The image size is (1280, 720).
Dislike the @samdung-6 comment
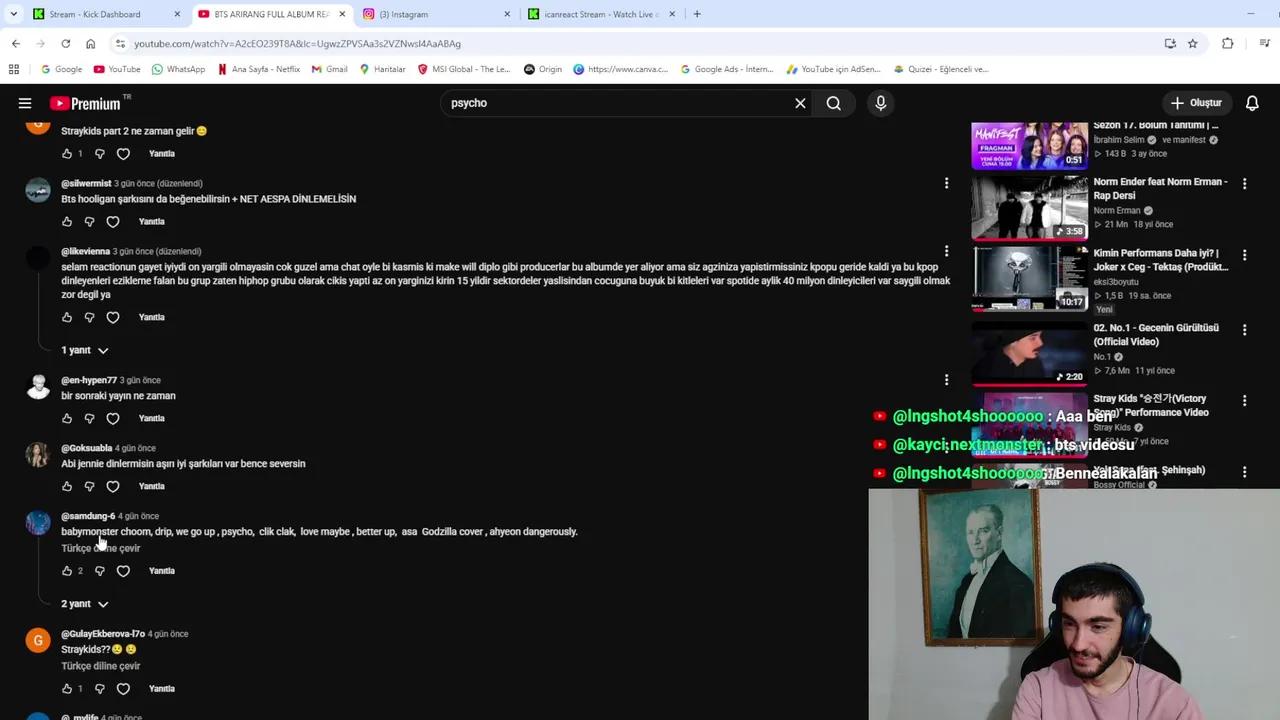click(99, 571)
